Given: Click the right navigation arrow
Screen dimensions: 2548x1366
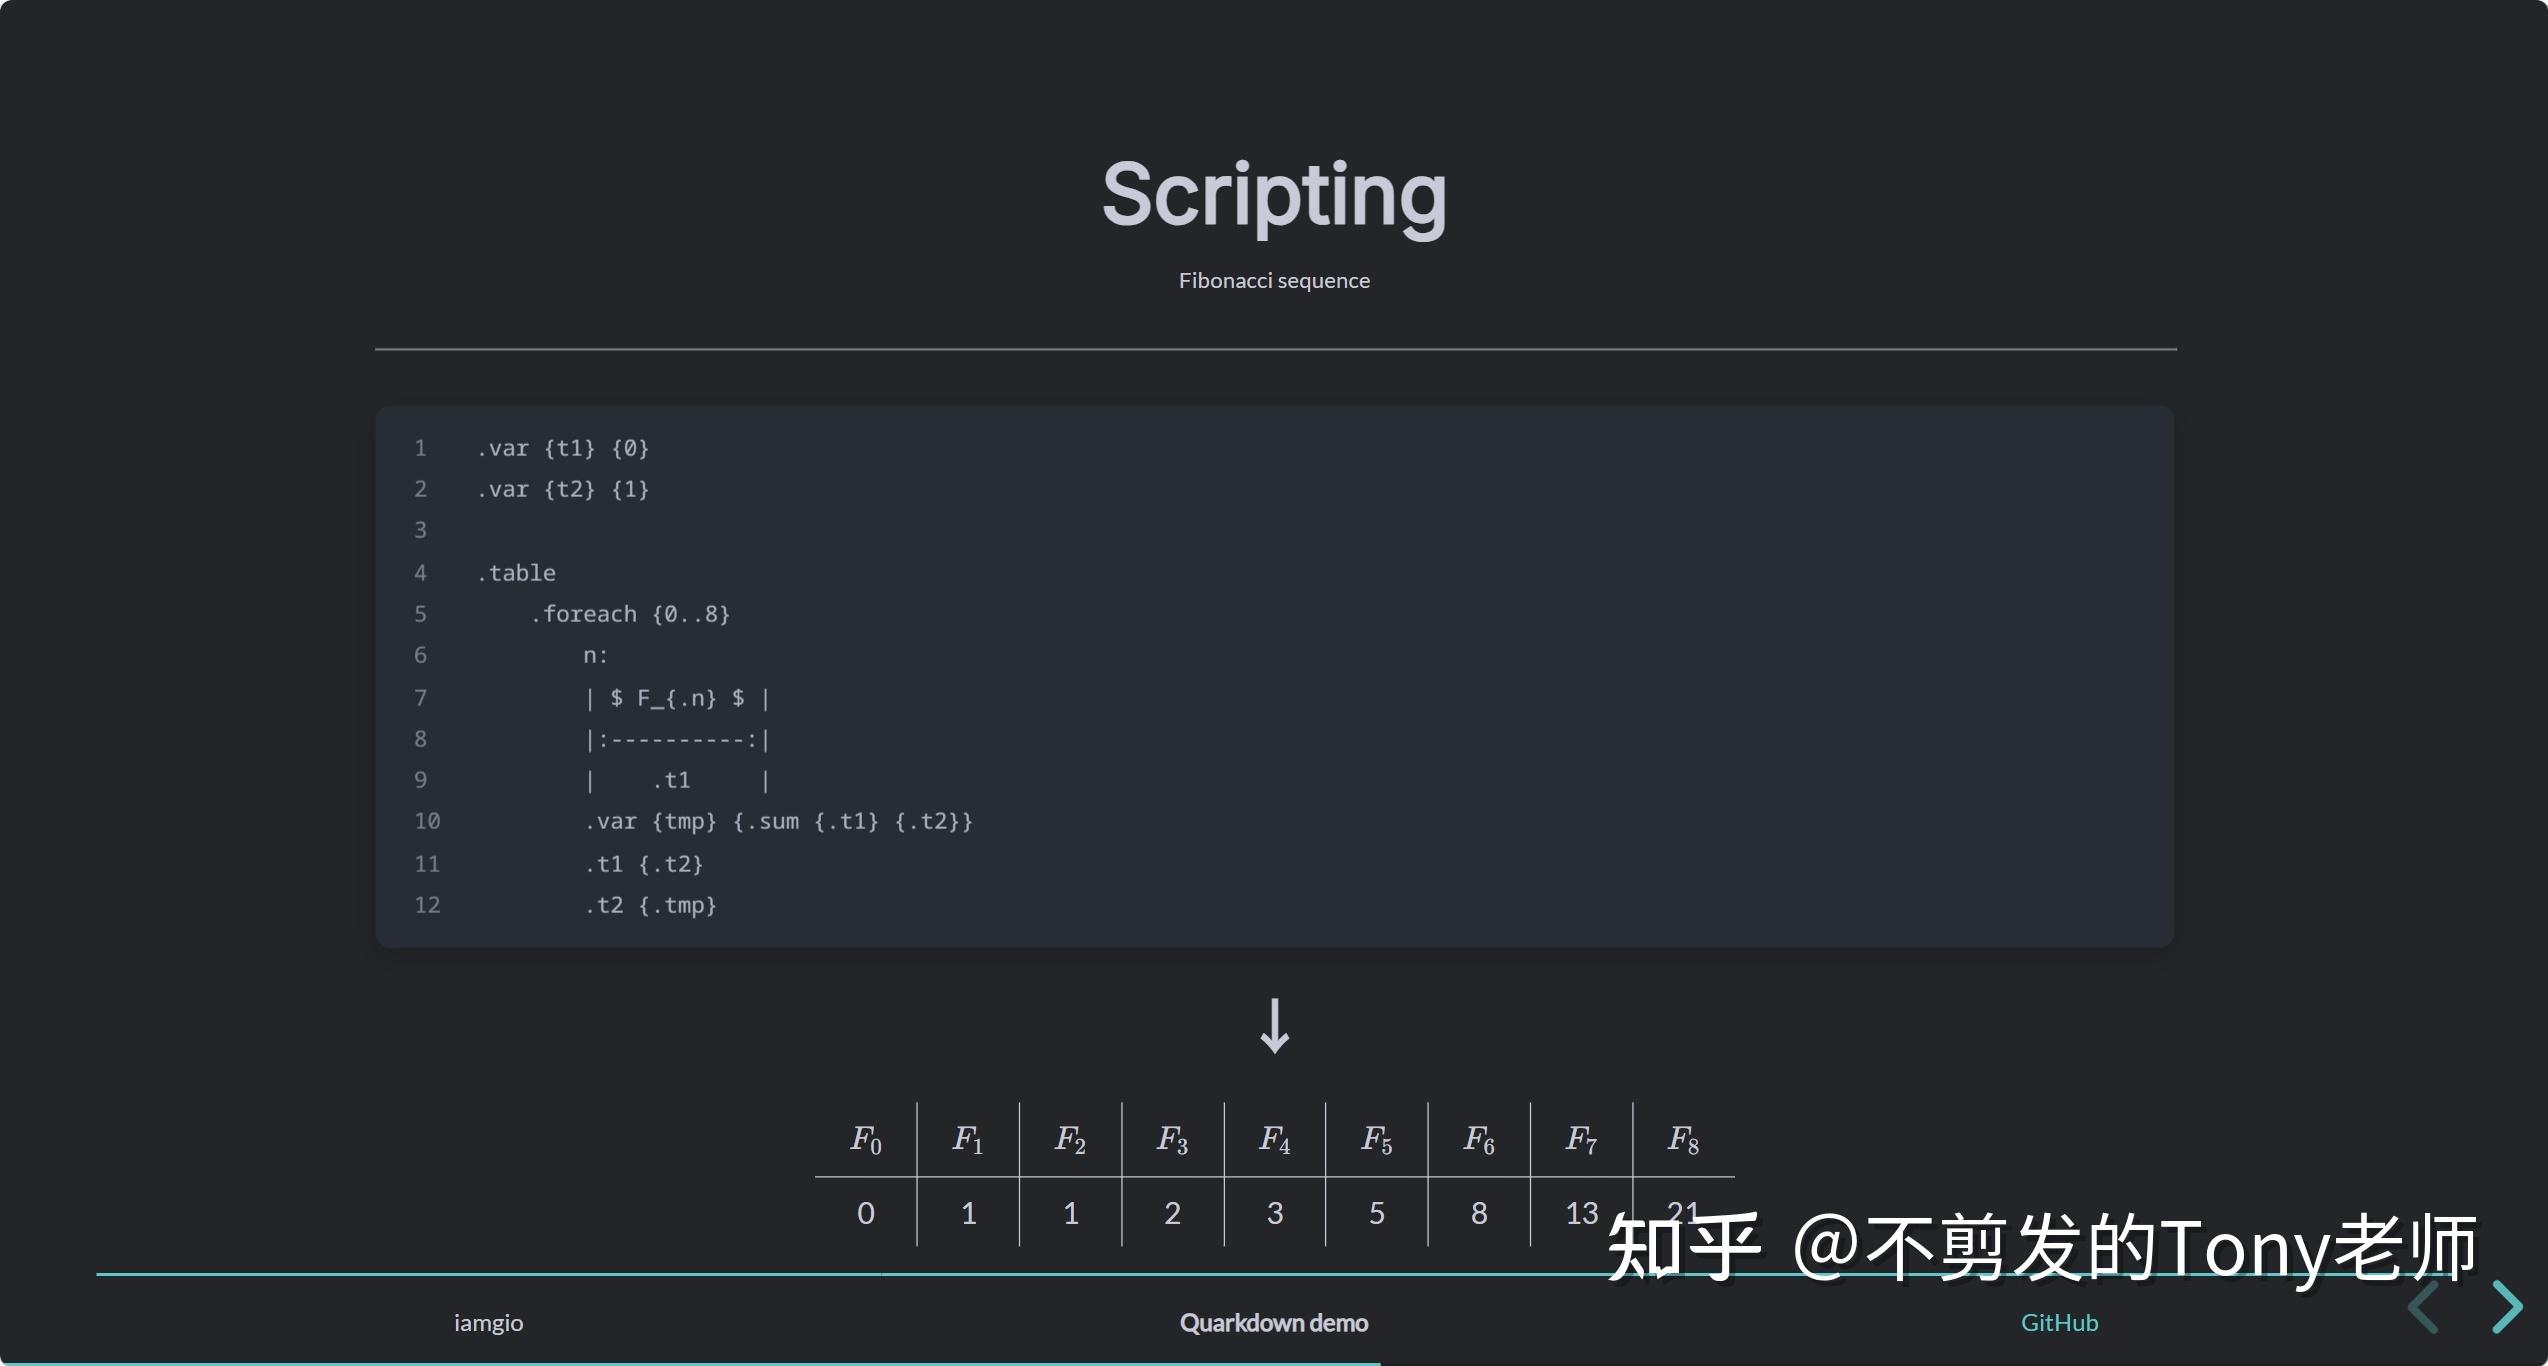Looking at the screenshot, I should coord(2510,1306).
